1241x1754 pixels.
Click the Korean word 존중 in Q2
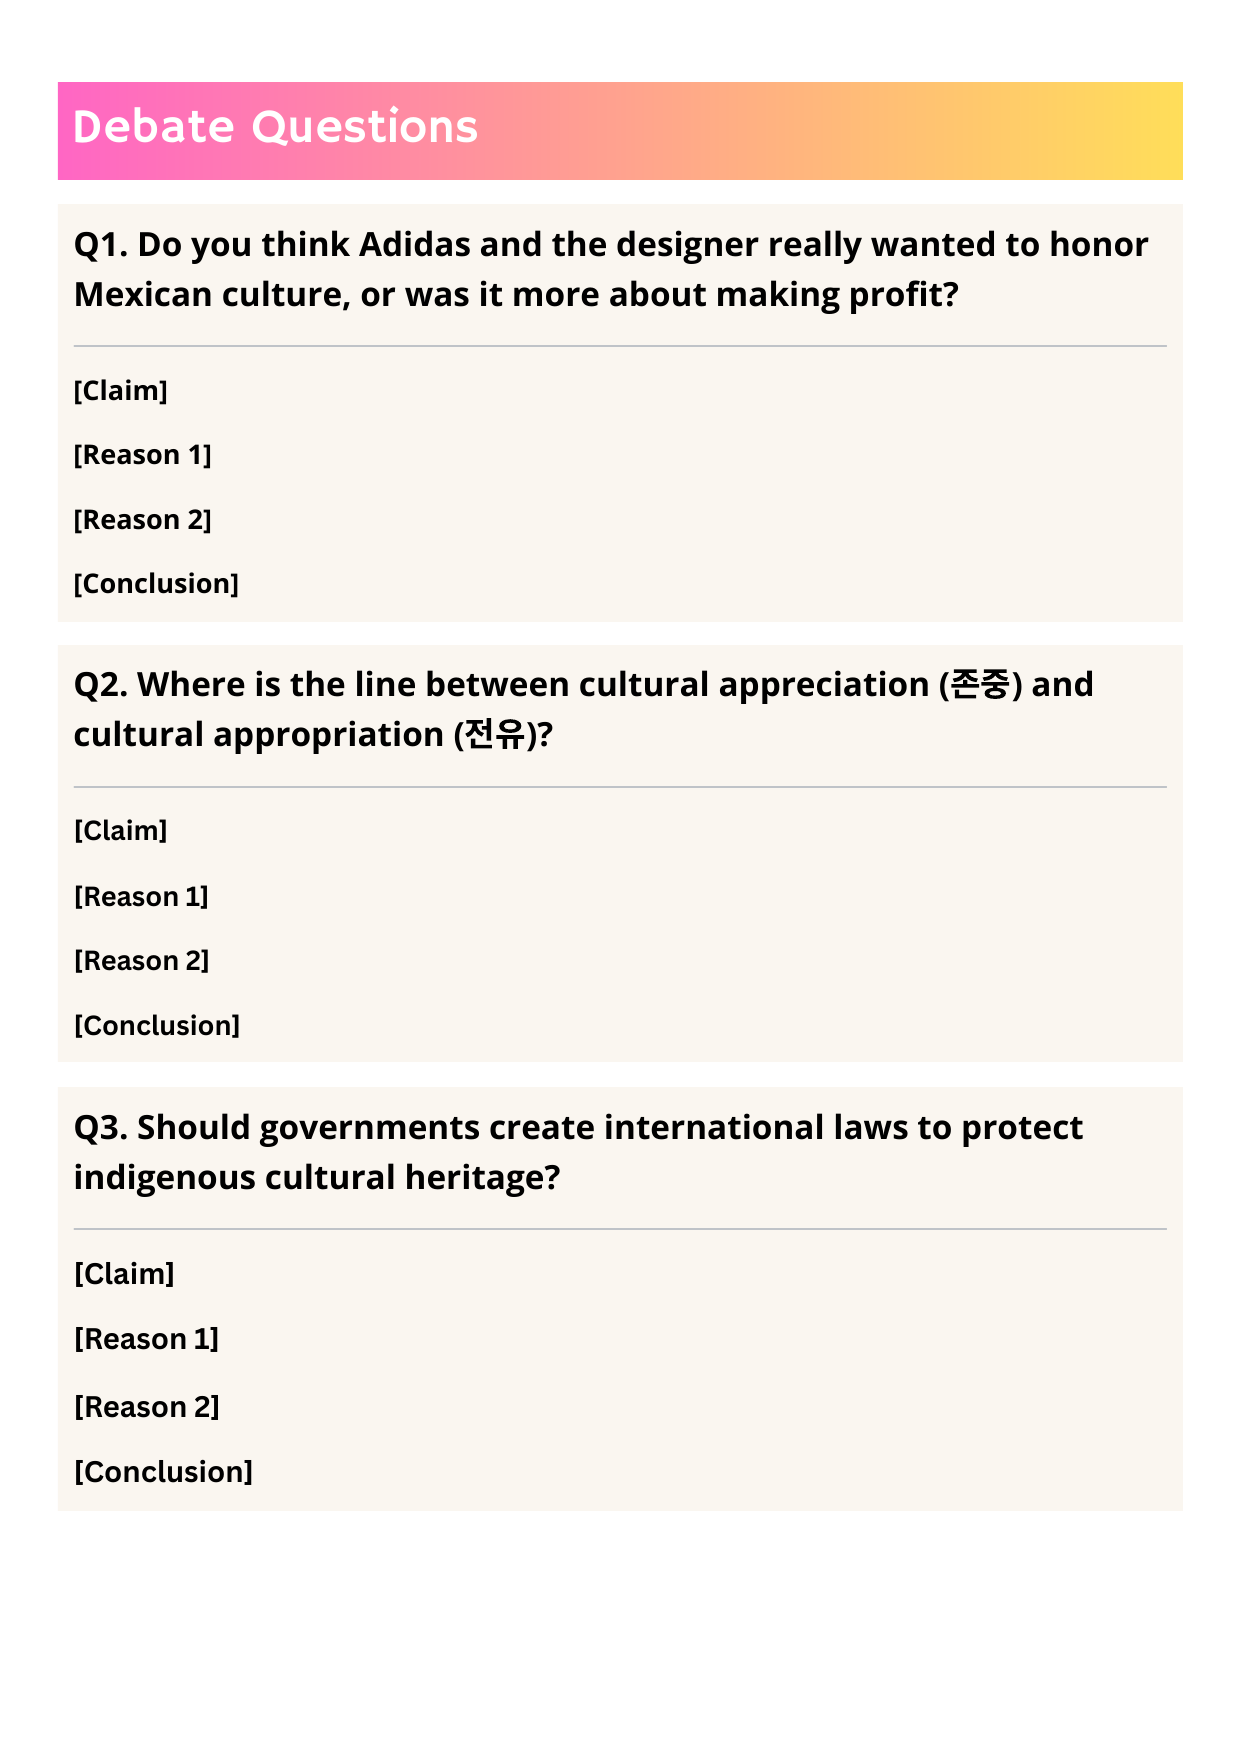984,685
